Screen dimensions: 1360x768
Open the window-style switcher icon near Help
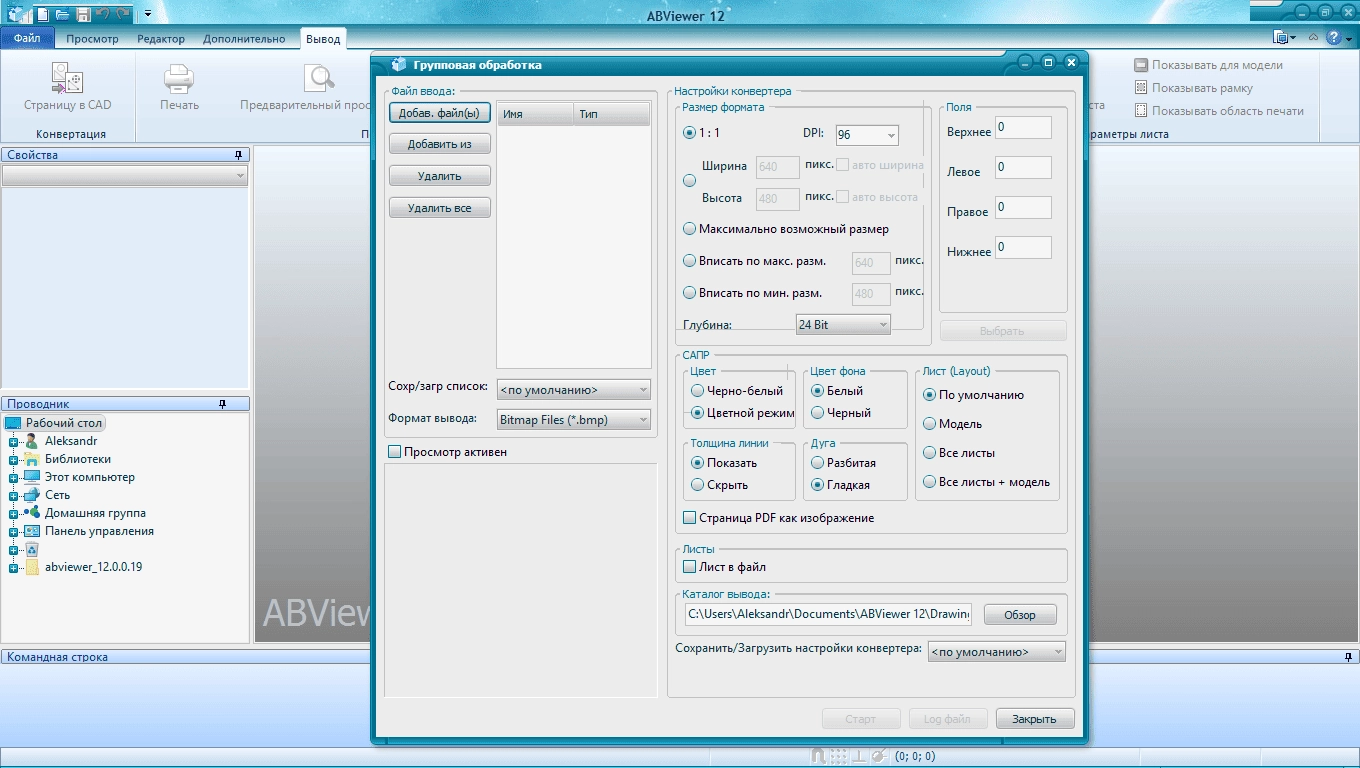point(1284,38)
